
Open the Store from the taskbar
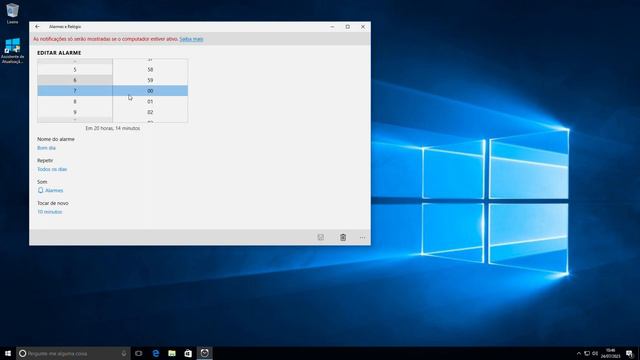pyautogui.click(x=188, y=353)
